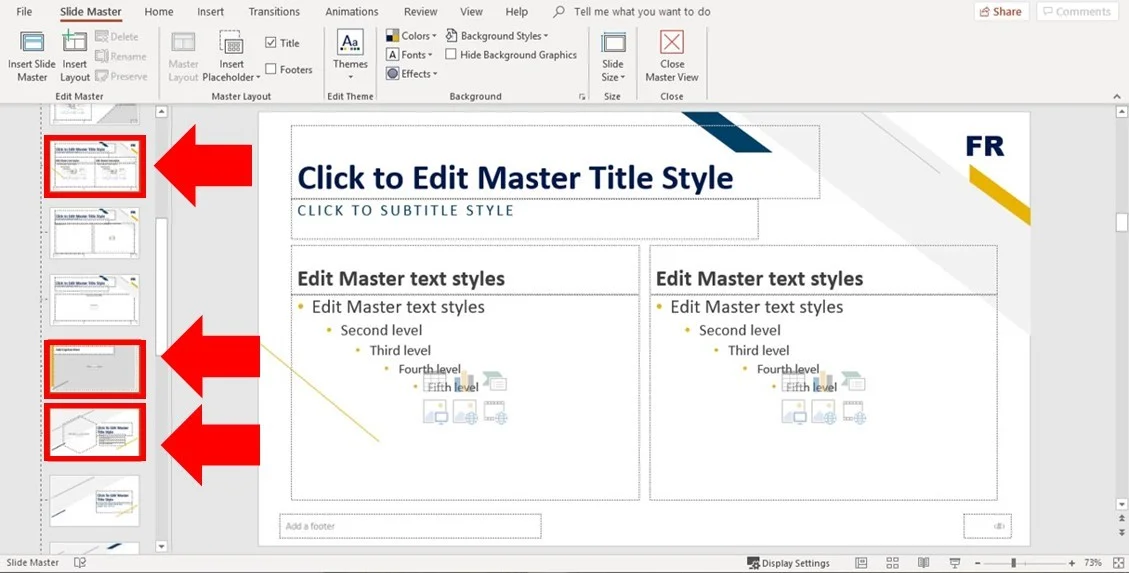Click the Slide Size icon

coord(613,42)
